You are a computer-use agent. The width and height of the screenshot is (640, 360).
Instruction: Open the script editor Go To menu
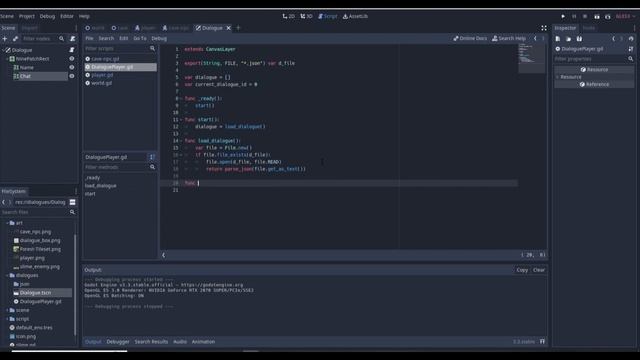point(140,38)
